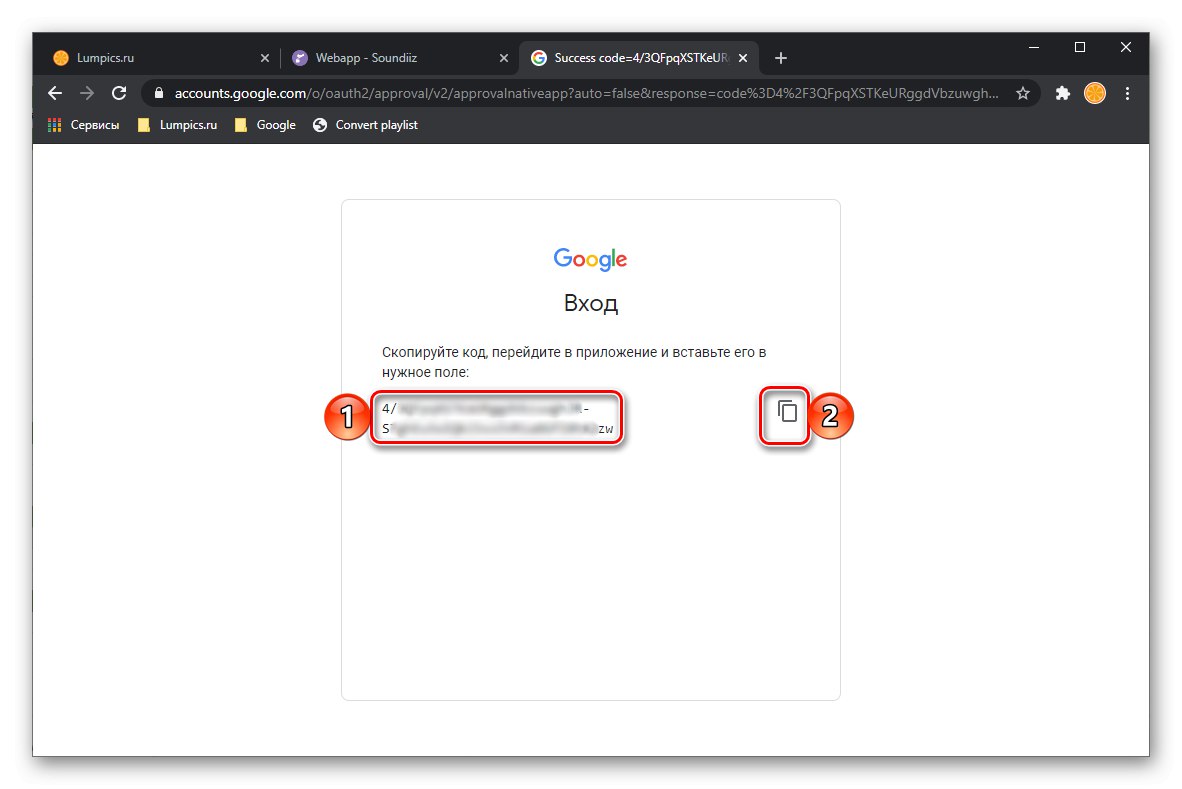Switch to the Webapp - Soundiiz tab
This screenshot has width=1182, height=789.
(400, 58)
